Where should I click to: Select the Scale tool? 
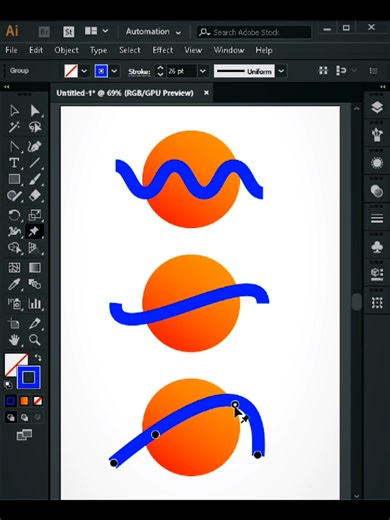[35, 215]
